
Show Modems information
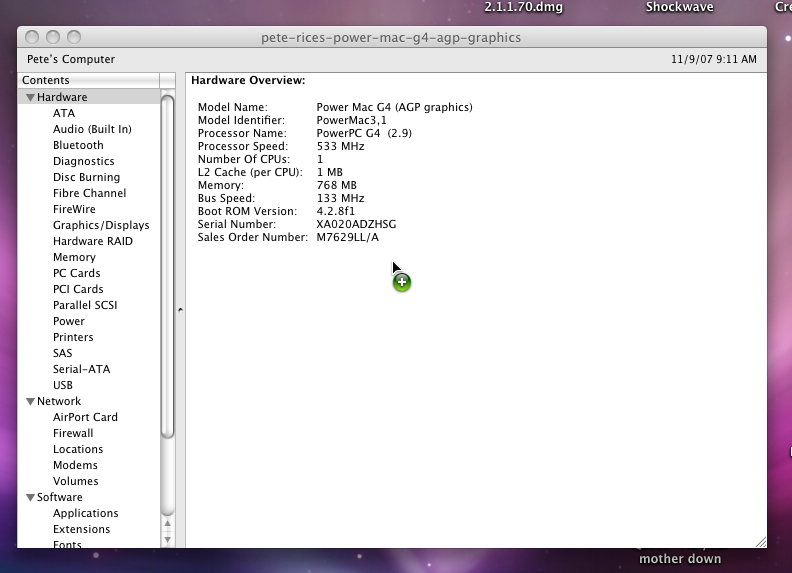75,465
